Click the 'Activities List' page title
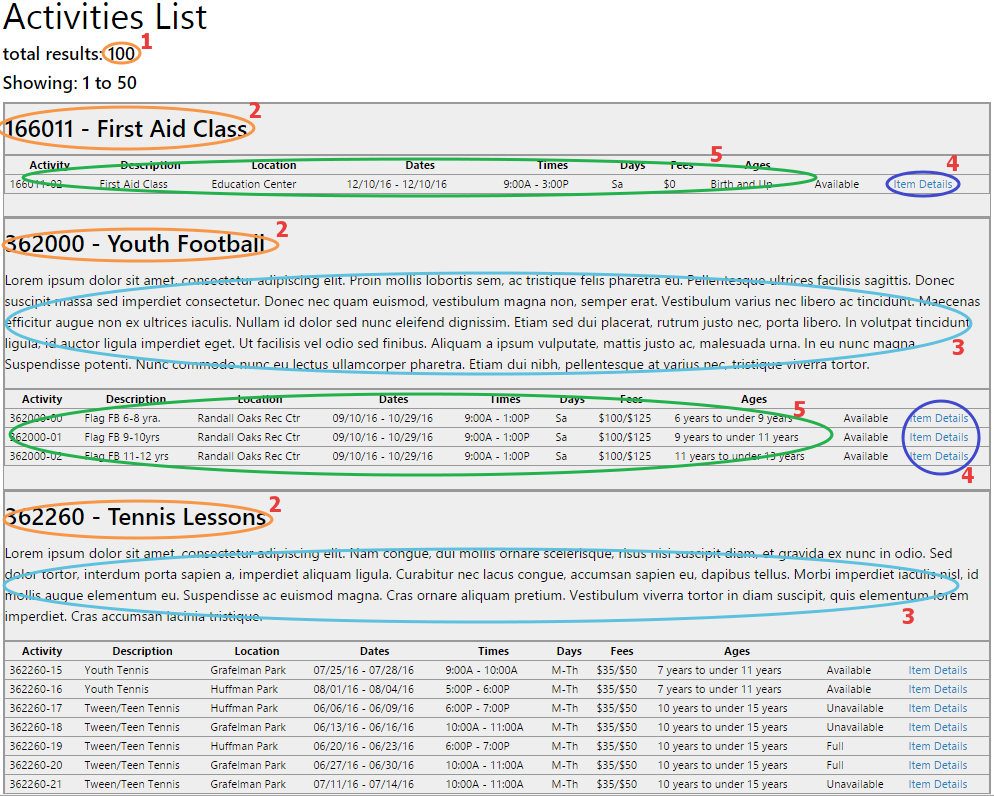Image resolution: width=994 pixels, height=796 pixels. click(x=105, y=18)
